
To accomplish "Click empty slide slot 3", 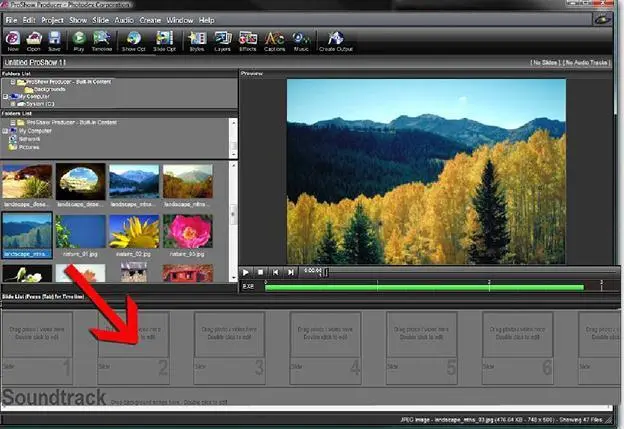I will pos(229,348).
